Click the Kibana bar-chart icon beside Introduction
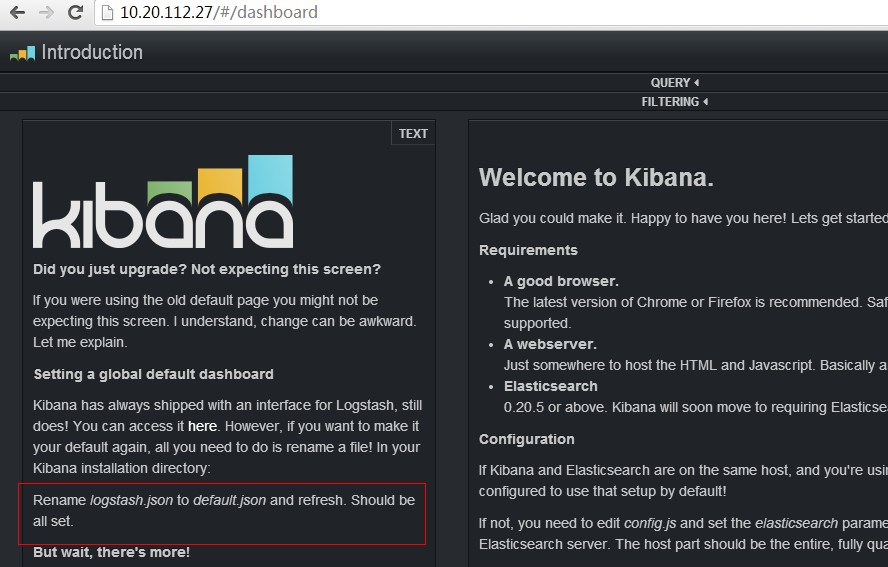The height and width of the screenshot is (567, 888). coord(23,54)
